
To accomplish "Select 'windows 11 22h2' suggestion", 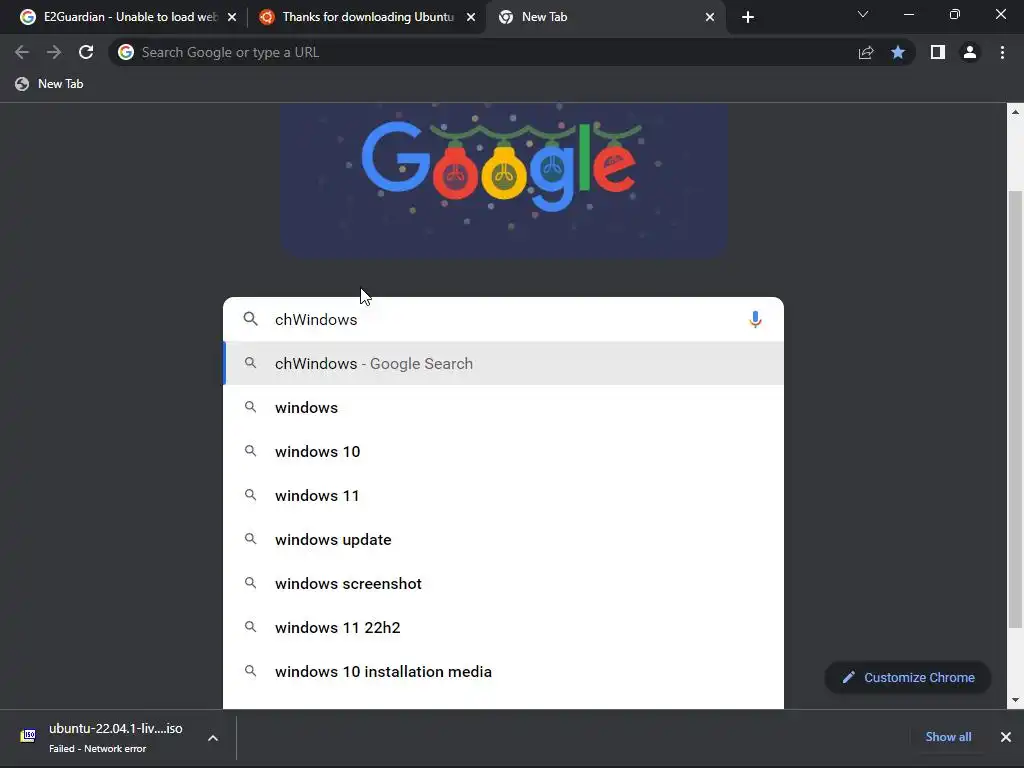I will (x=503, y=627).
